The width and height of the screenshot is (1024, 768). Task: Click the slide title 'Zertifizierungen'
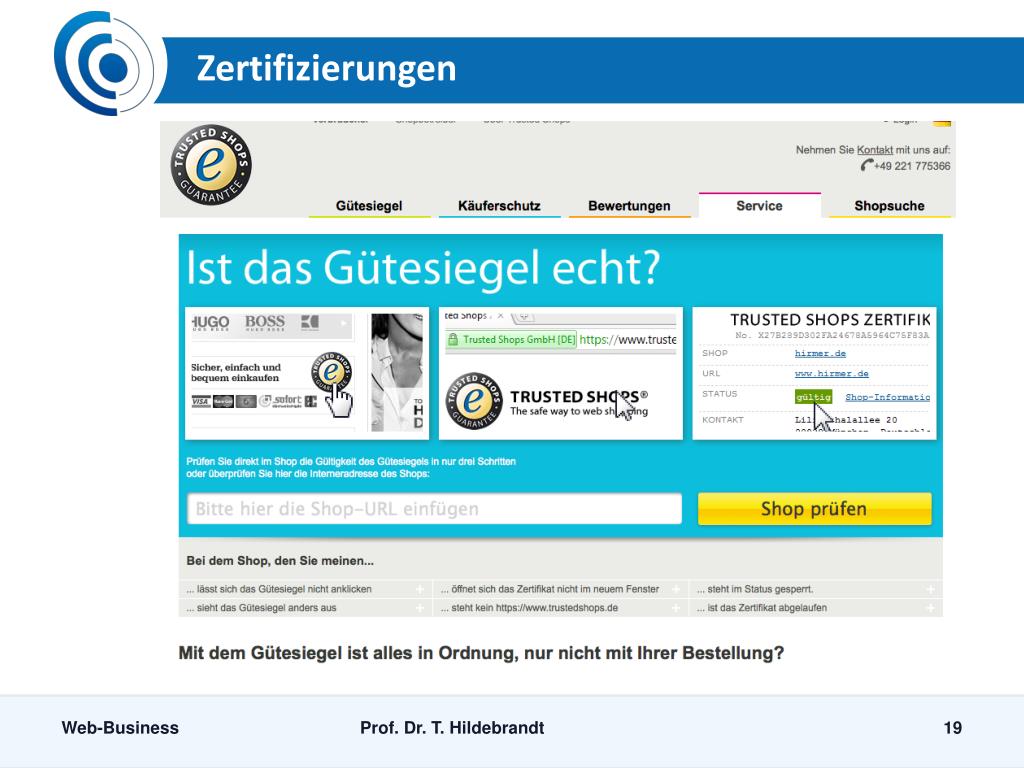pyautogui.click(x=327, y=69)
